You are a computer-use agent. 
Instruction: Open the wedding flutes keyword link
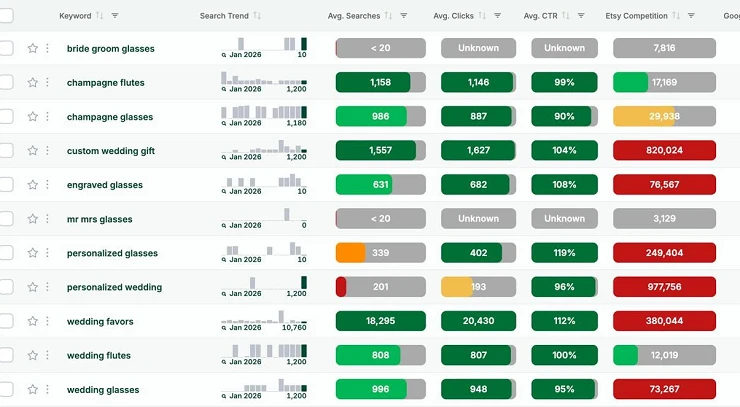[x=98, y=356]
